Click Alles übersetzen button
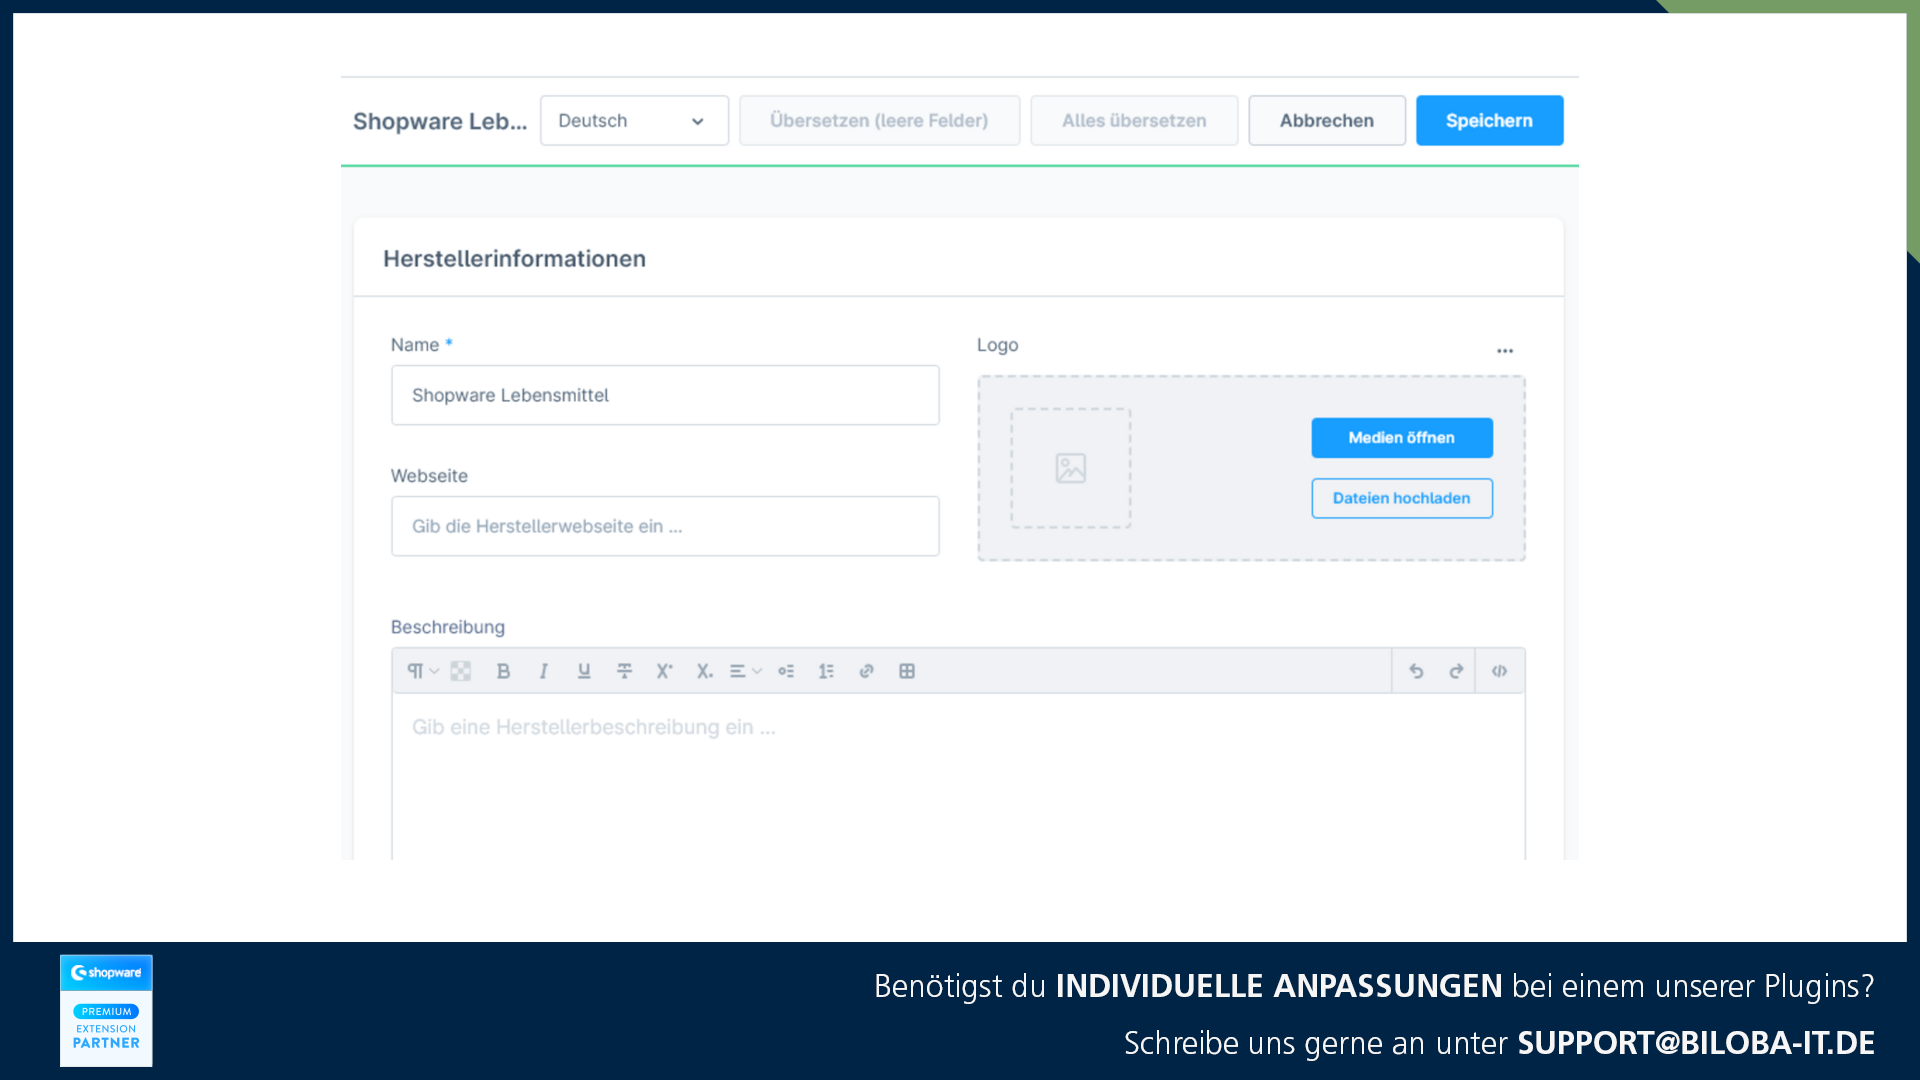The height and width of the screenshot is (1080, 1920). [x=1134, y=121]
